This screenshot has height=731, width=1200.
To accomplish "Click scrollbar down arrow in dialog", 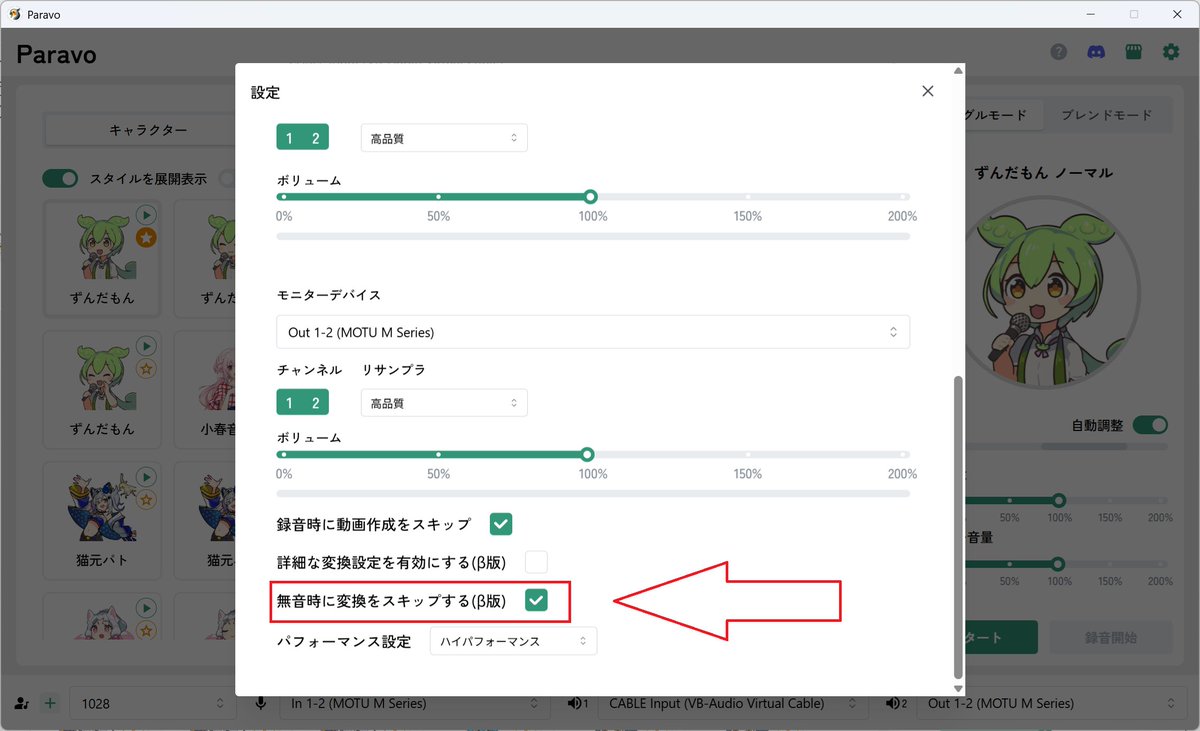I will pos(958,689).
